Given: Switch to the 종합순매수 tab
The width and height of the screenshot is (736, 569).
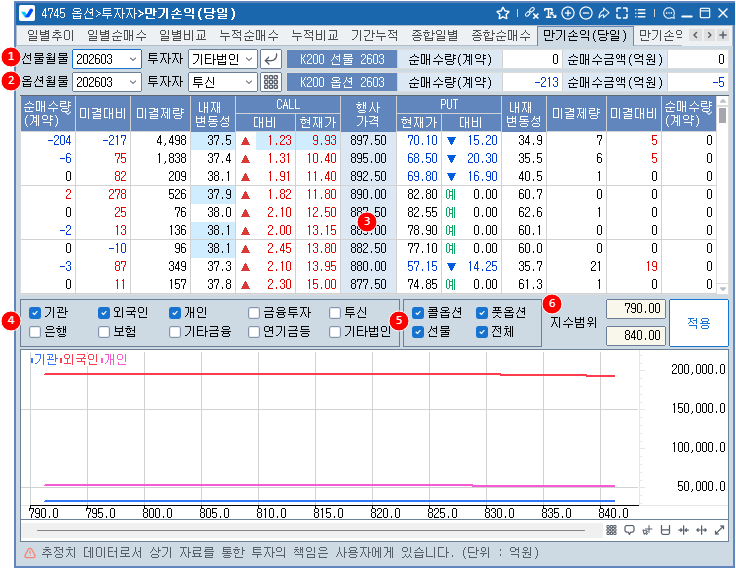Looking at the screenshot, I should pyautogui.click(x=499, y=35).
